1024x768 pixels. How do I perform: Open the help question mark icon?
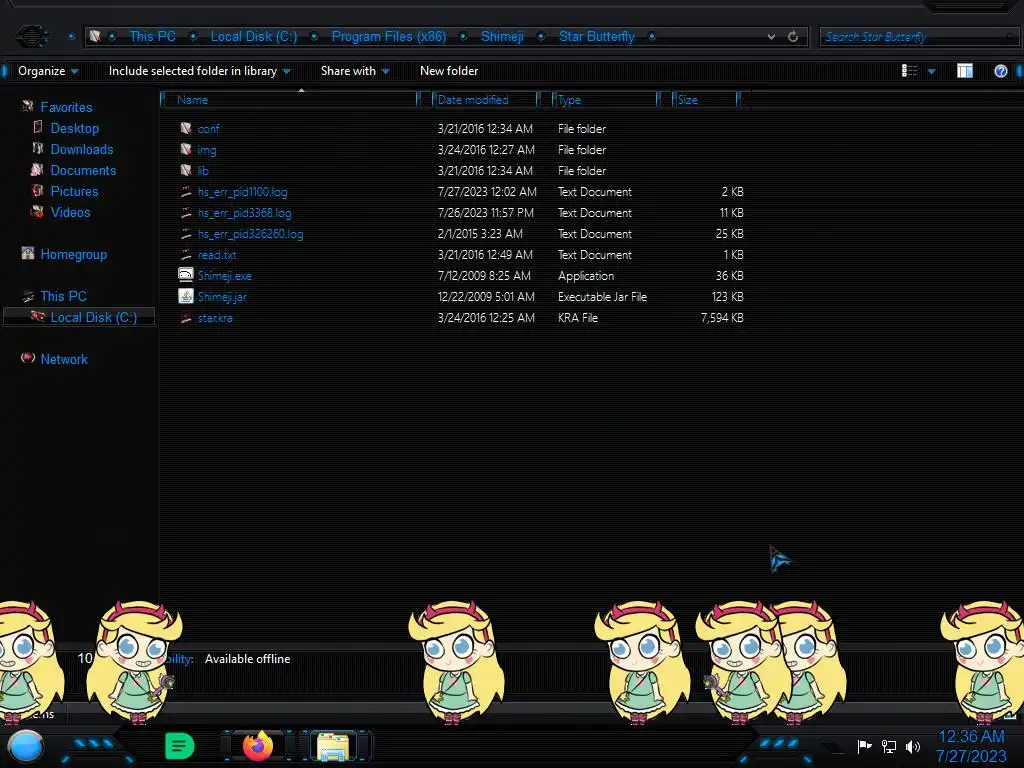tap(1000, 71)
